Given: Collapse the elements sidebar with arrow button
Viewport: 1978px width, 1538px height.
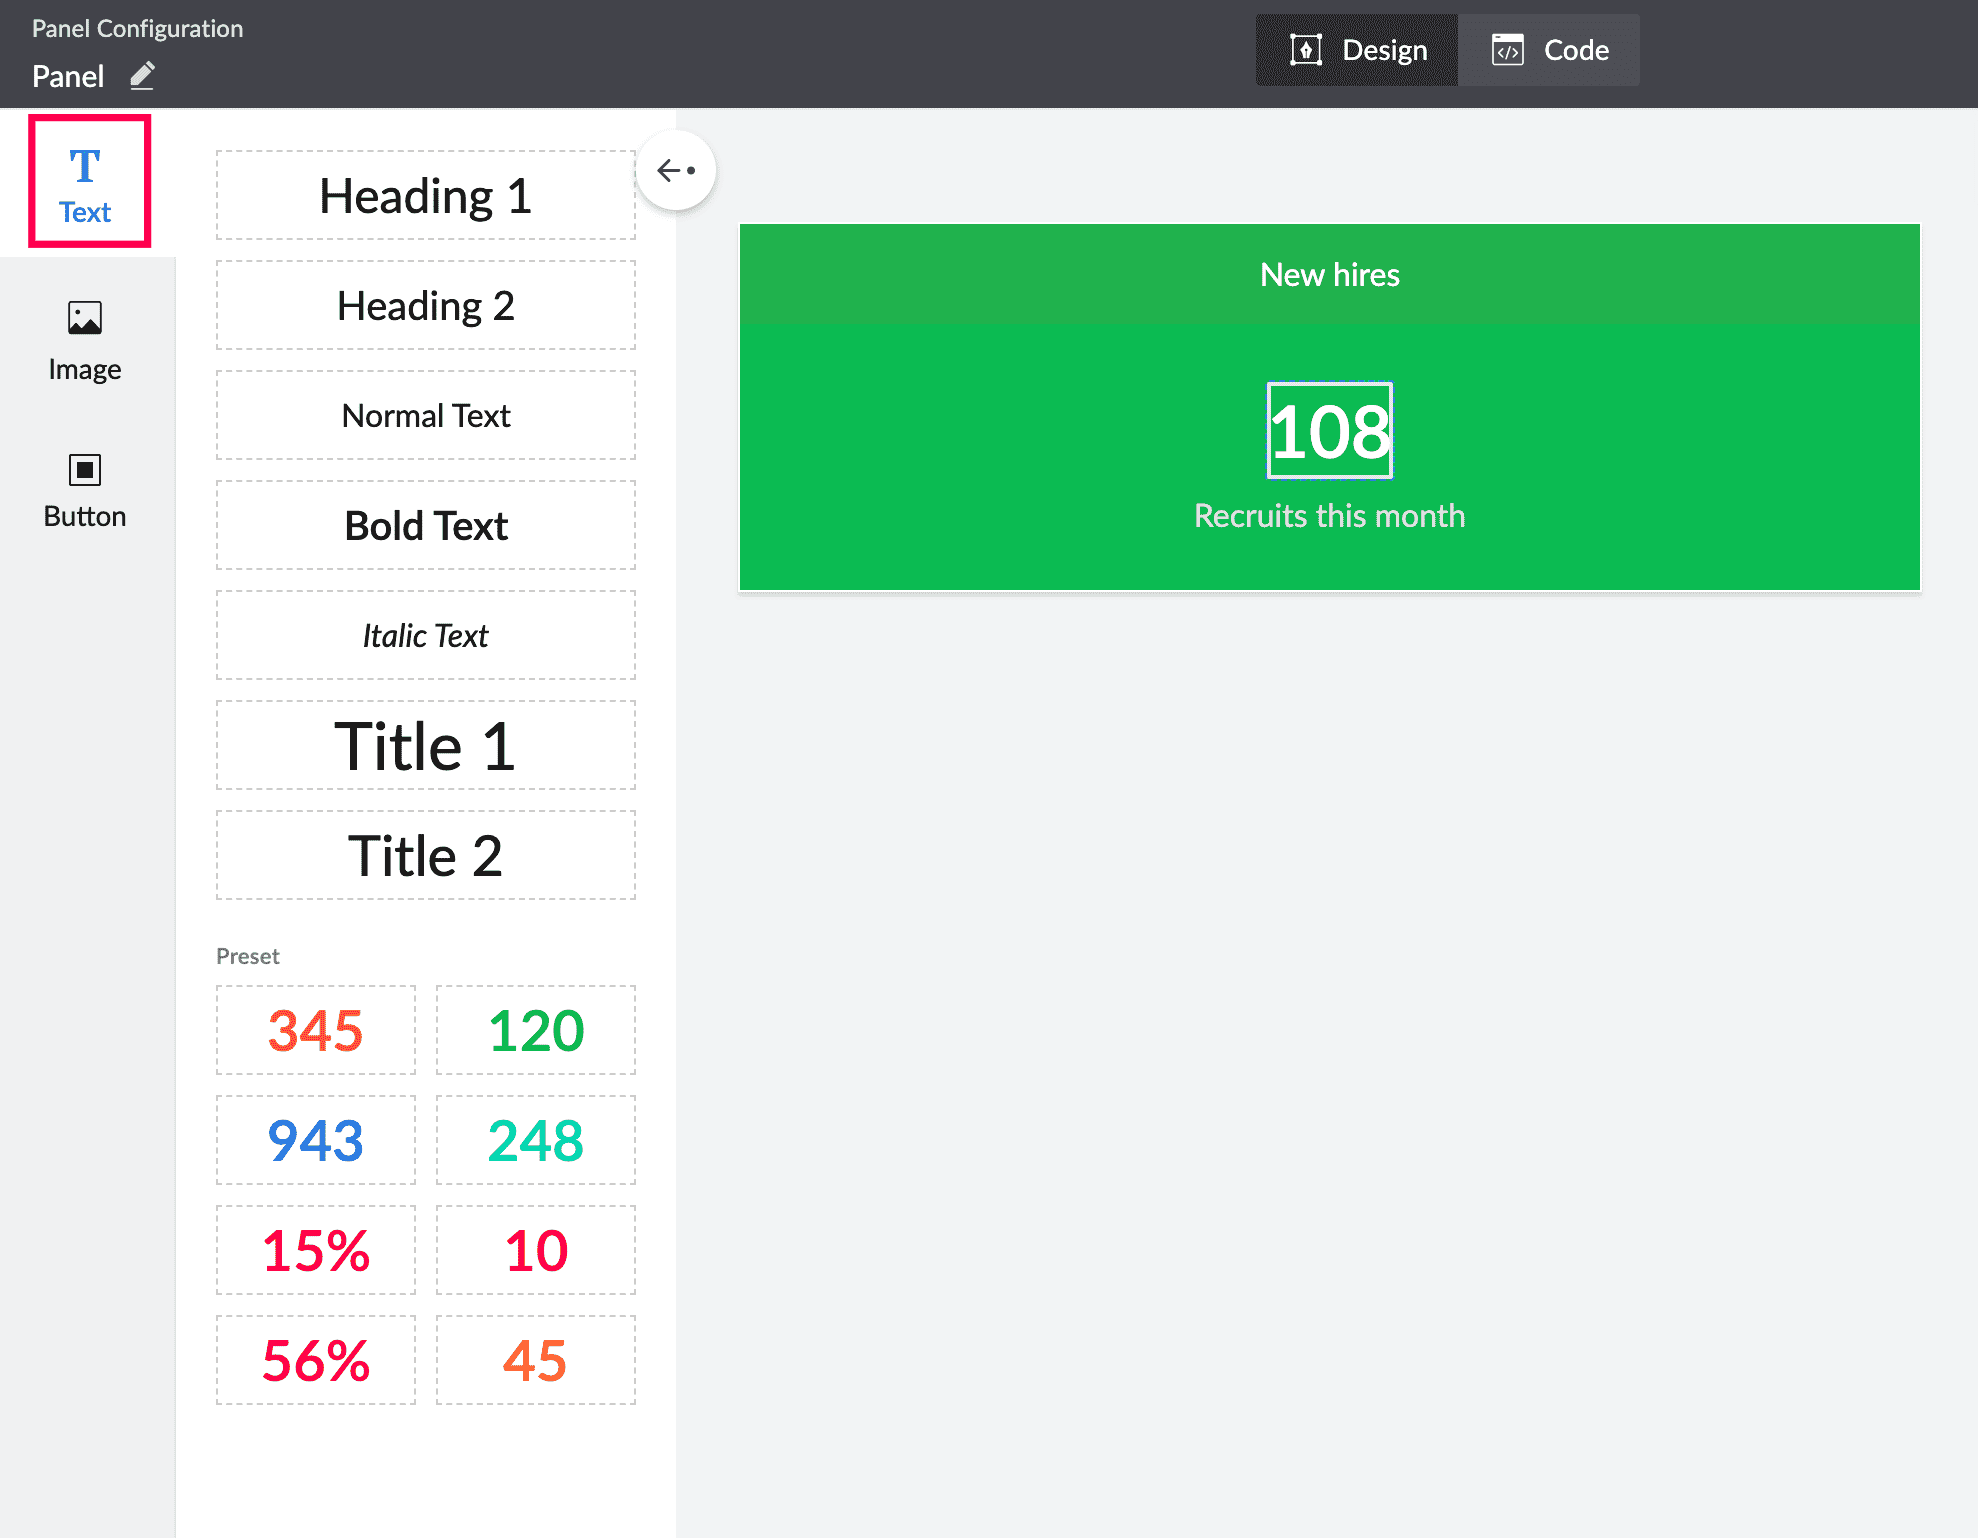Looking at the screenshot, I should pos(676,171).
